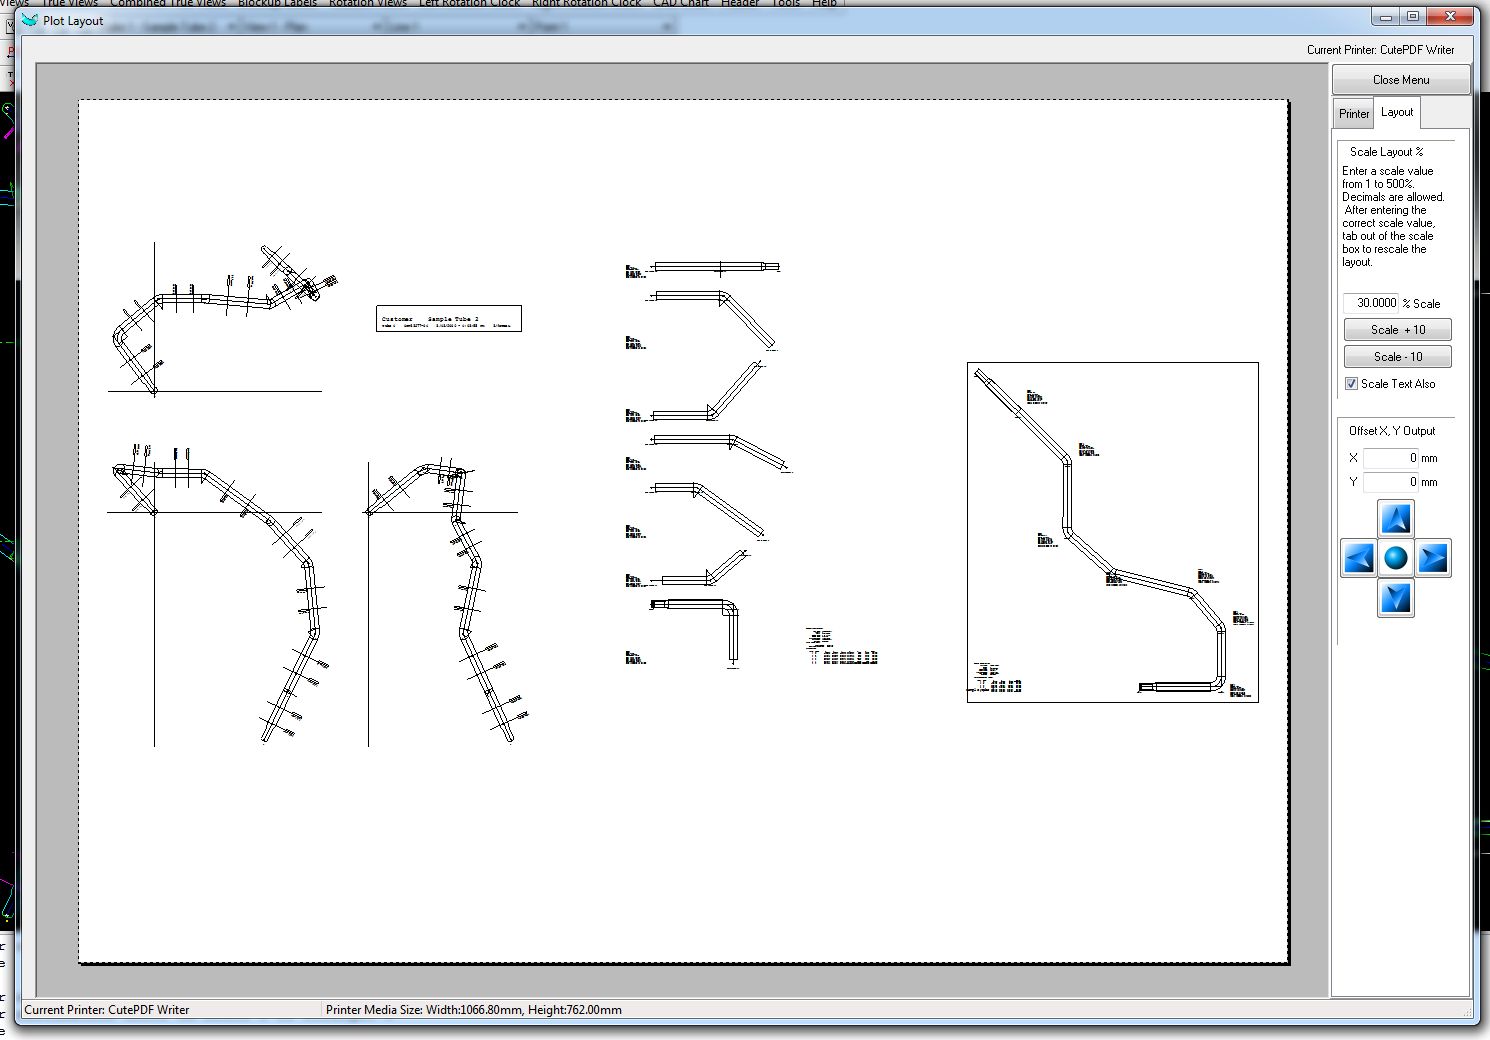Toggle the Scale Text Also checkbox
Screen dimensions: 1490x1040
(1352, 384)
